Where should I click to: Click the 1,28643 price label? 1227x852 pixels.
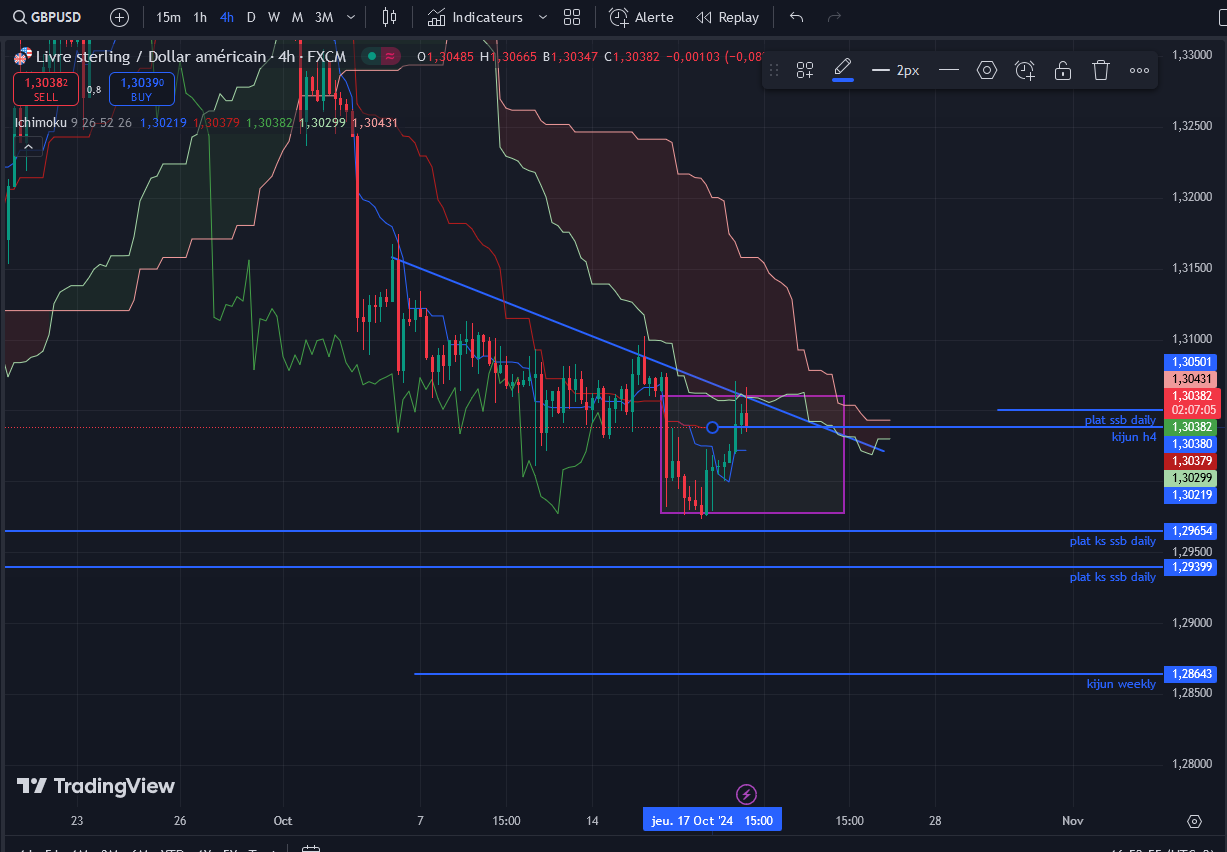click(1191, 674)
